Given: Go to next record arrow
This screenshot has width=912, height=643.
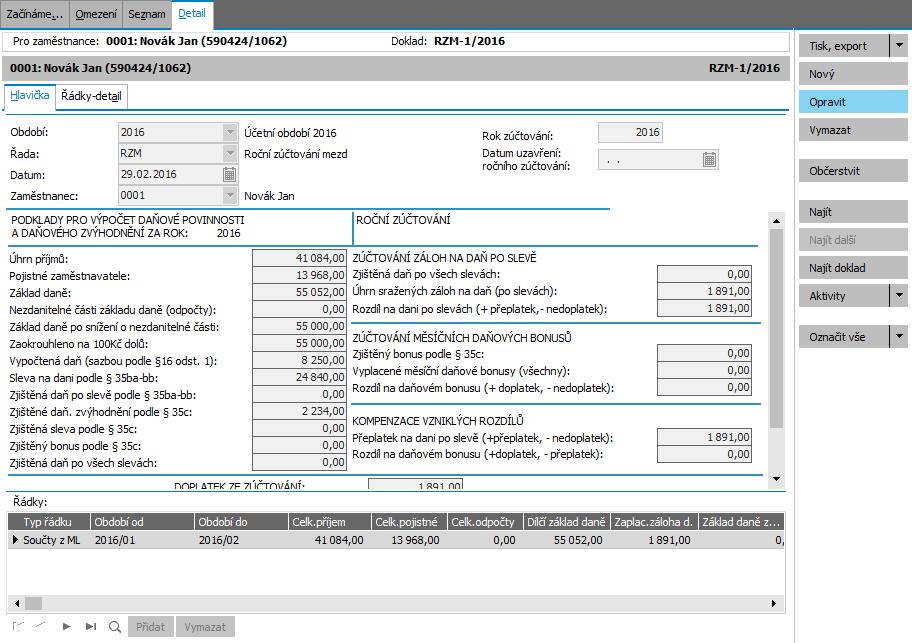Looking at the screenshot, I should tap(66, 627).
